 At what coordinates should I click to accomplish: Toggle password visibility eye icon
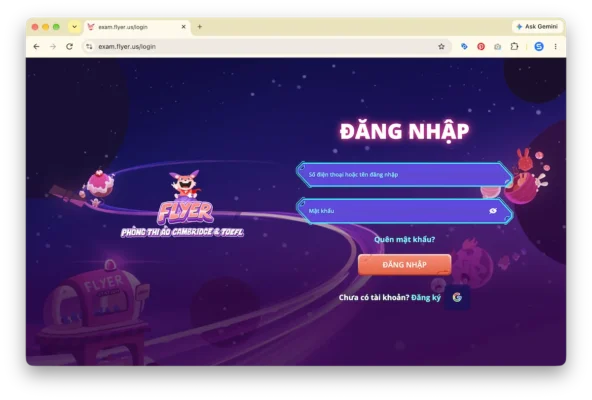coord(493,211)
